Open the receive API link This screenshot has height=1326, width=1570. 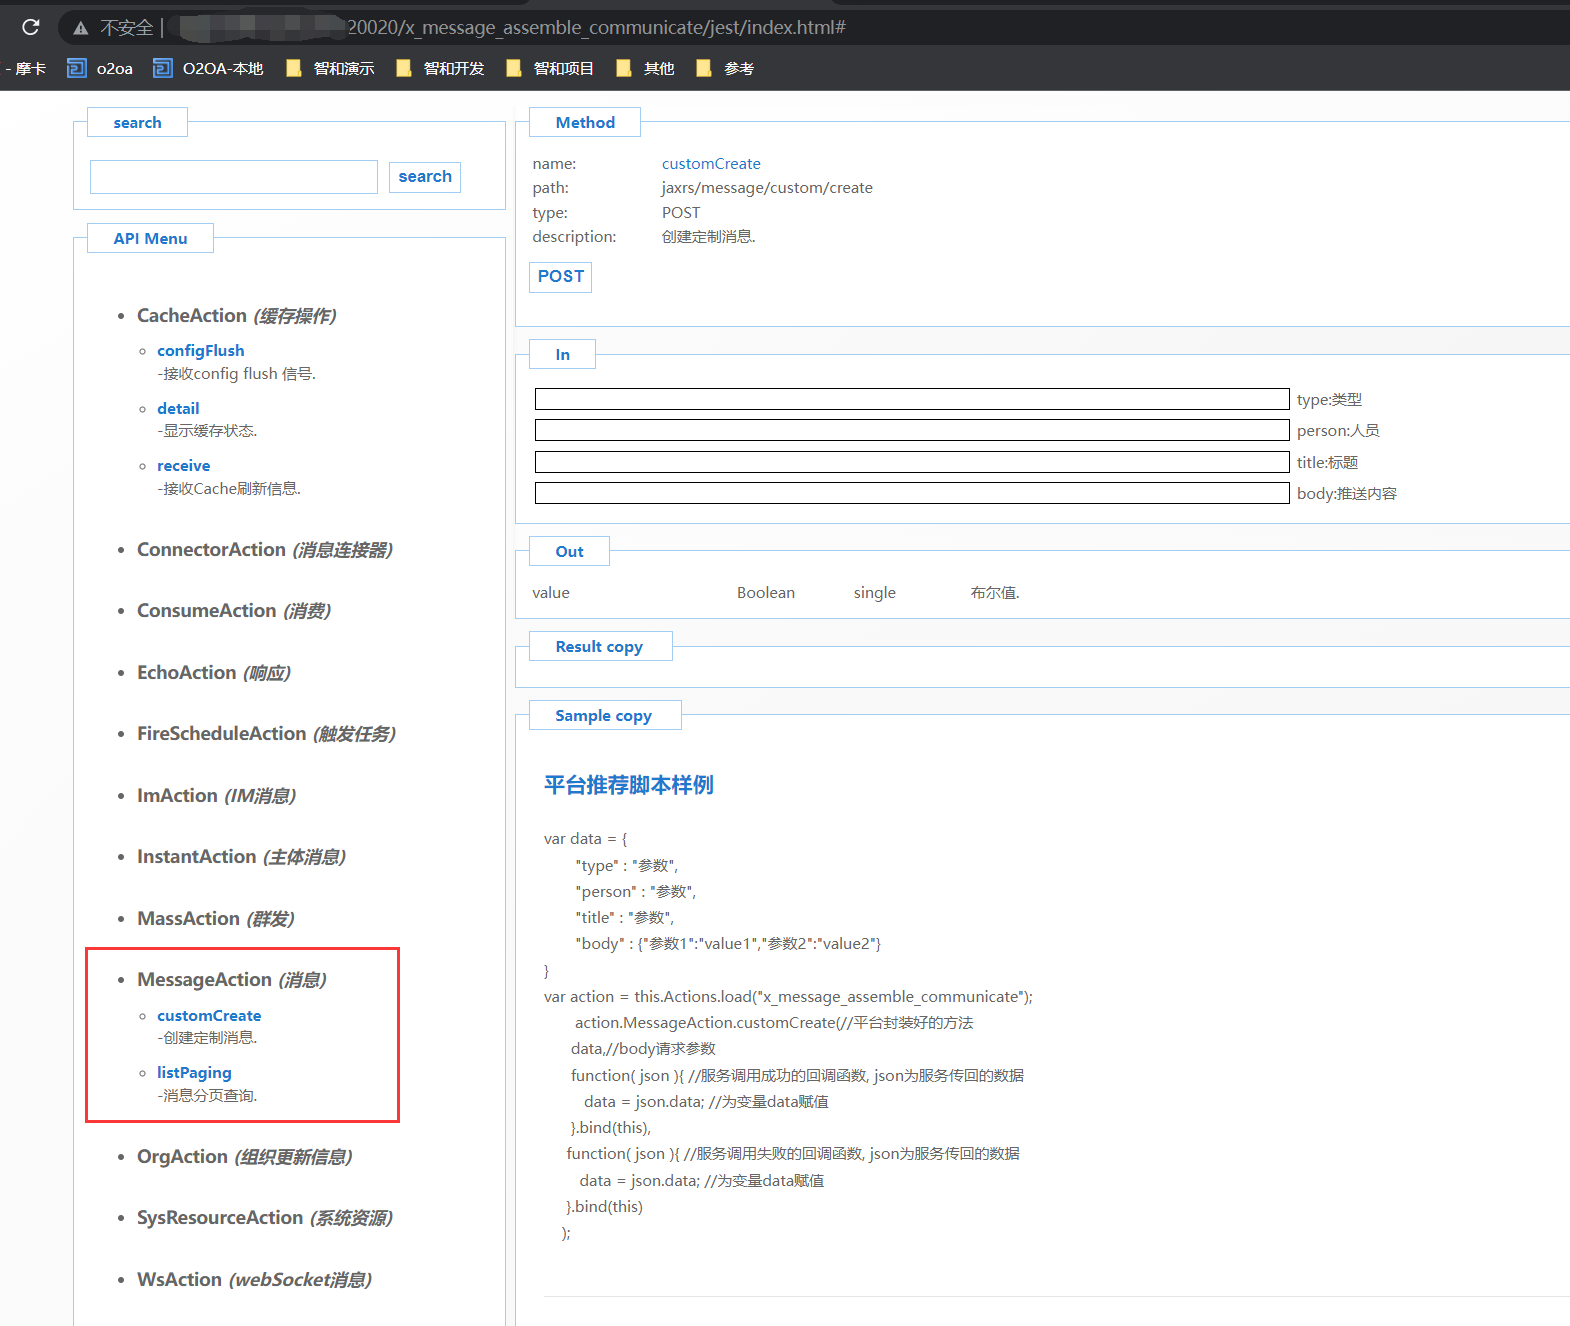184,466
